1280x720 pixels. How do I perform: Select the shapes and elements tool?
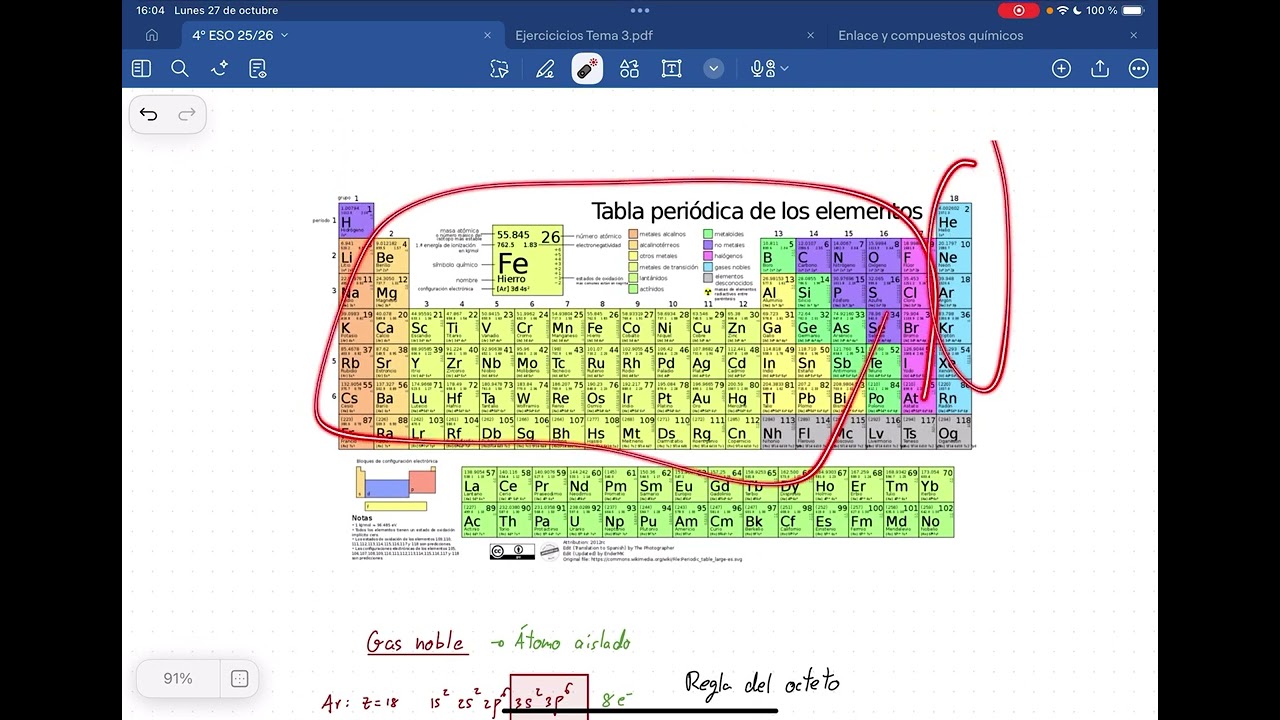point(629,68)
